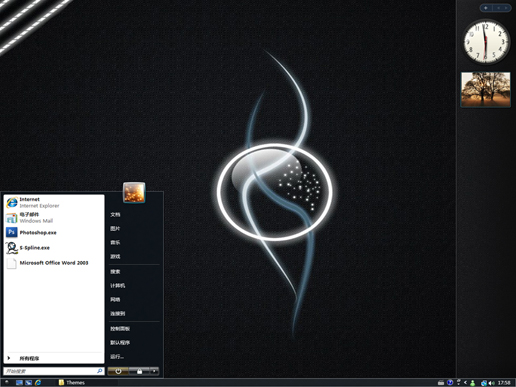This screenshot has width=516, height=387.
Task: Click the network connection tray icon
Action: tap(484, 383)
